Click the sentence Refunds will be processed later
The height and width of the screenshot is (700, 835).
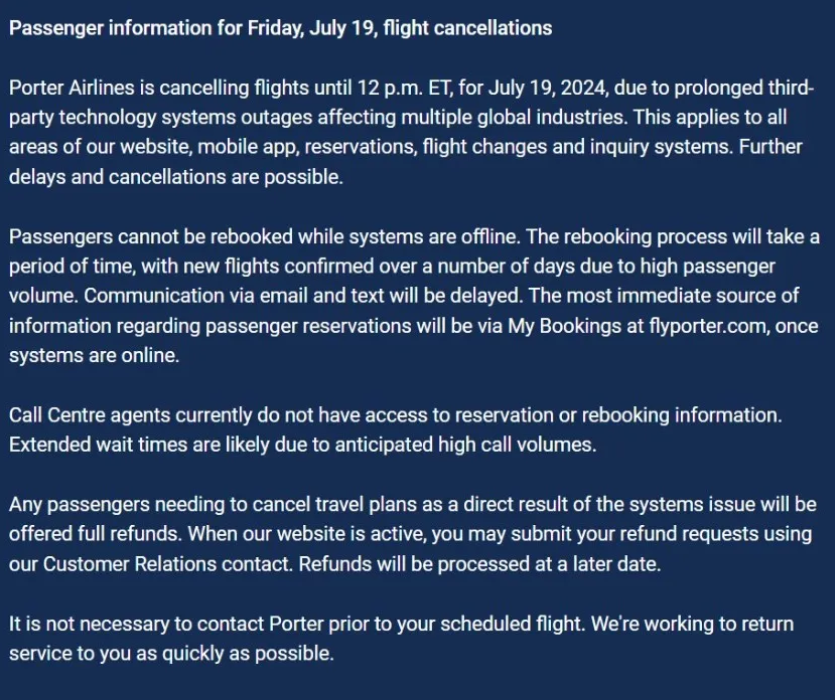480,564
